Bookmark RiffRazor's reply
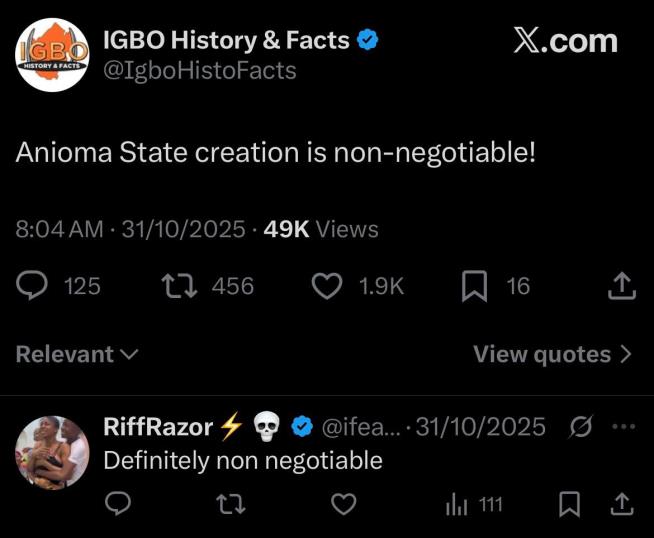The image size is (654, 538). 569,505
